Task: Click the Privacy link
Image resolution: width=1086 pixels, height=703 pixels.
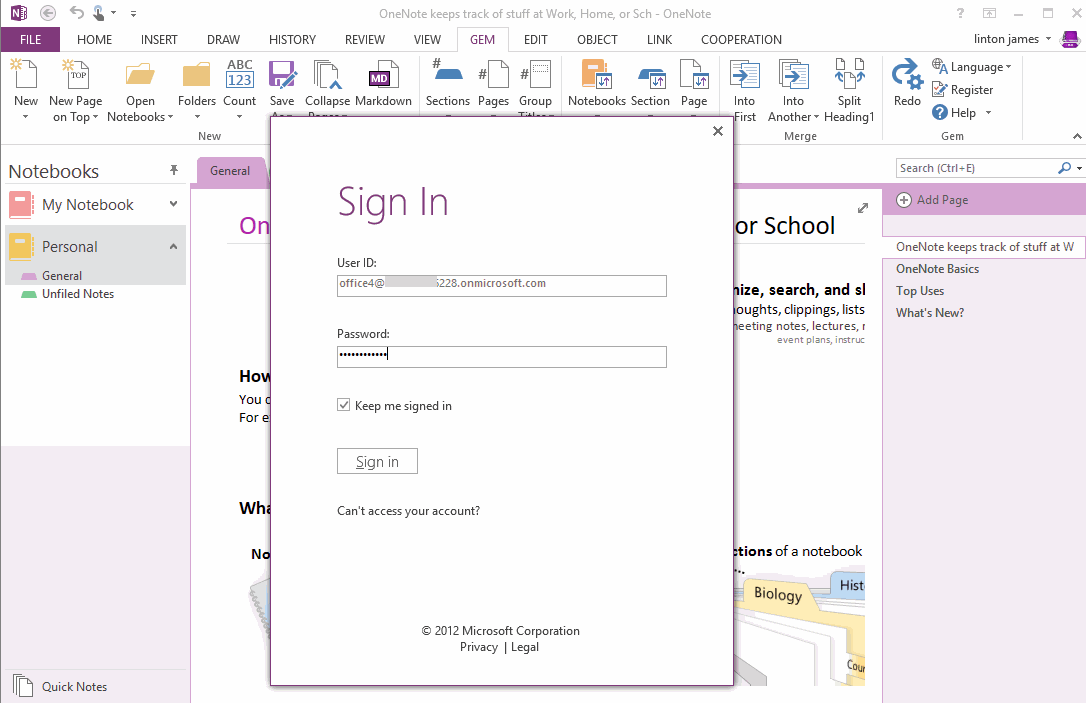Action: (x=479, y=647)
